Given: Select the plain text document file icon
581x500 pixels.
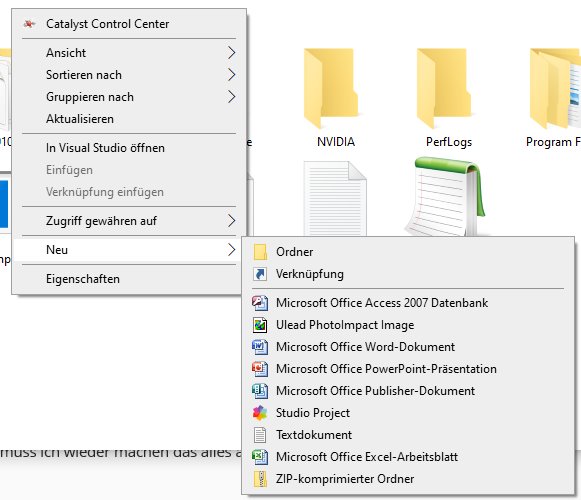Looking at the screenshot, I should click(335, 198).
